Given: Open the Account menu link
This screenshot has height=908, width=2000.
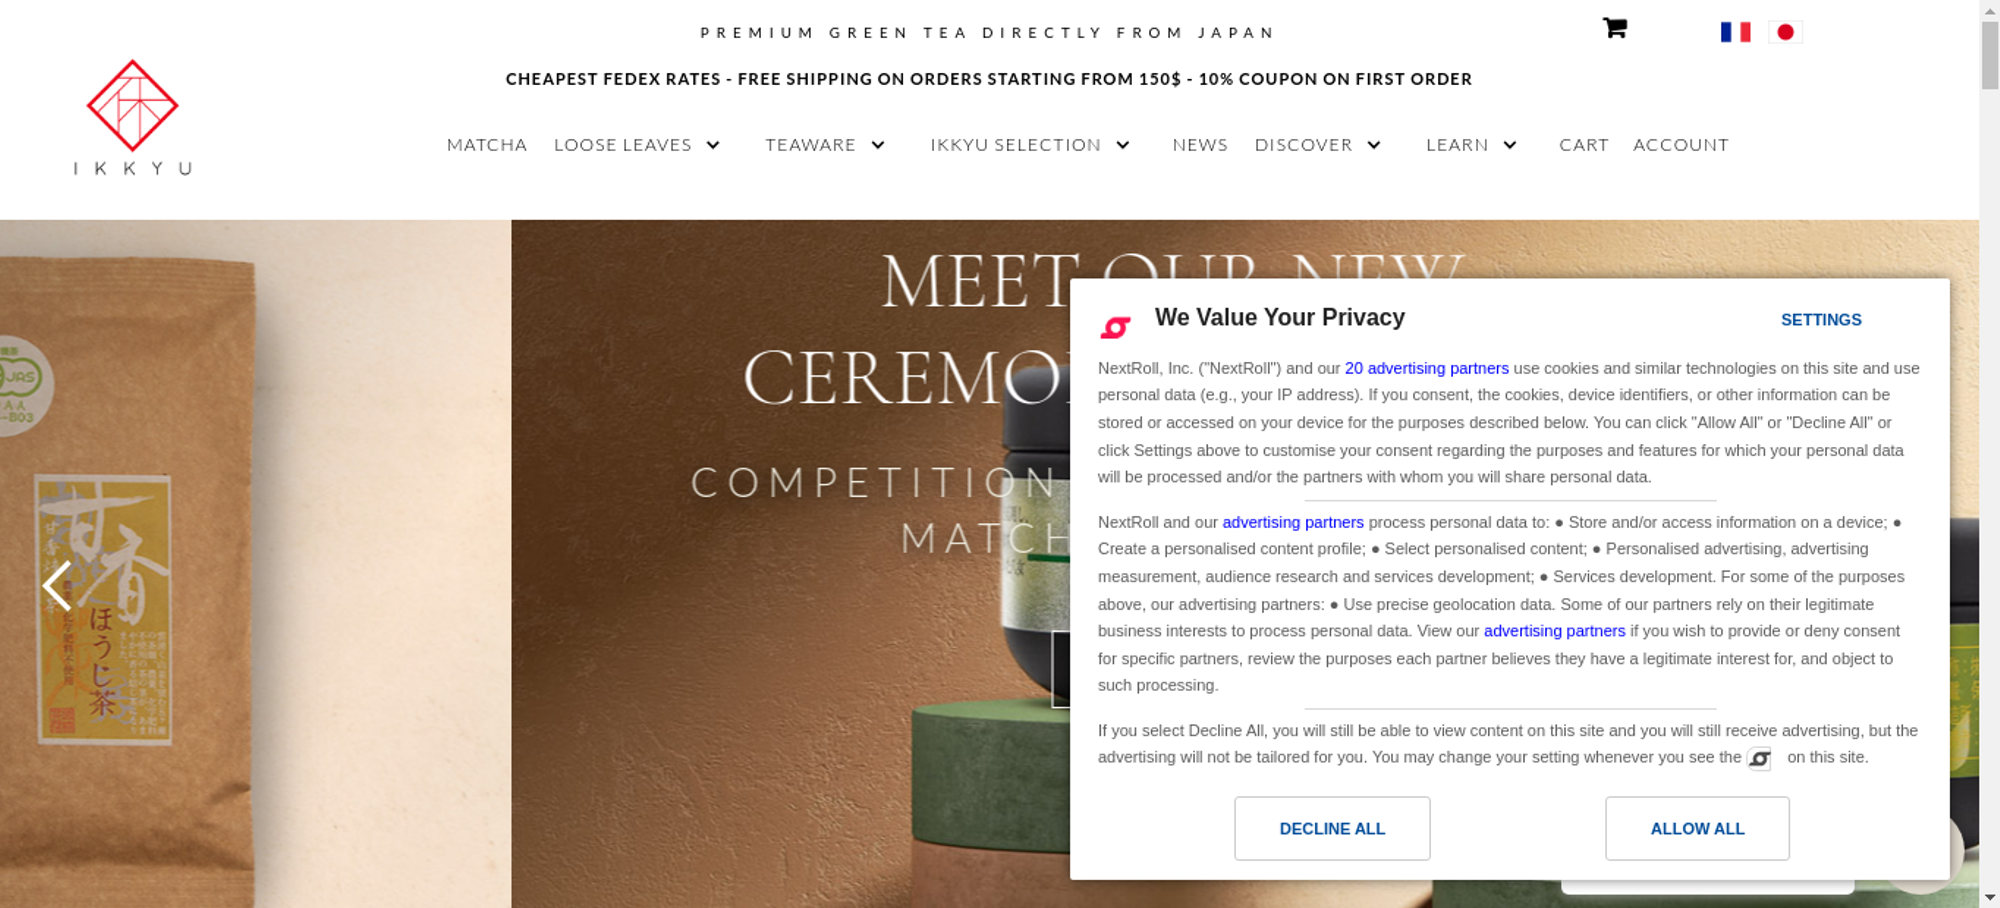Looking at the screenshot, I should pos(1680,145).
